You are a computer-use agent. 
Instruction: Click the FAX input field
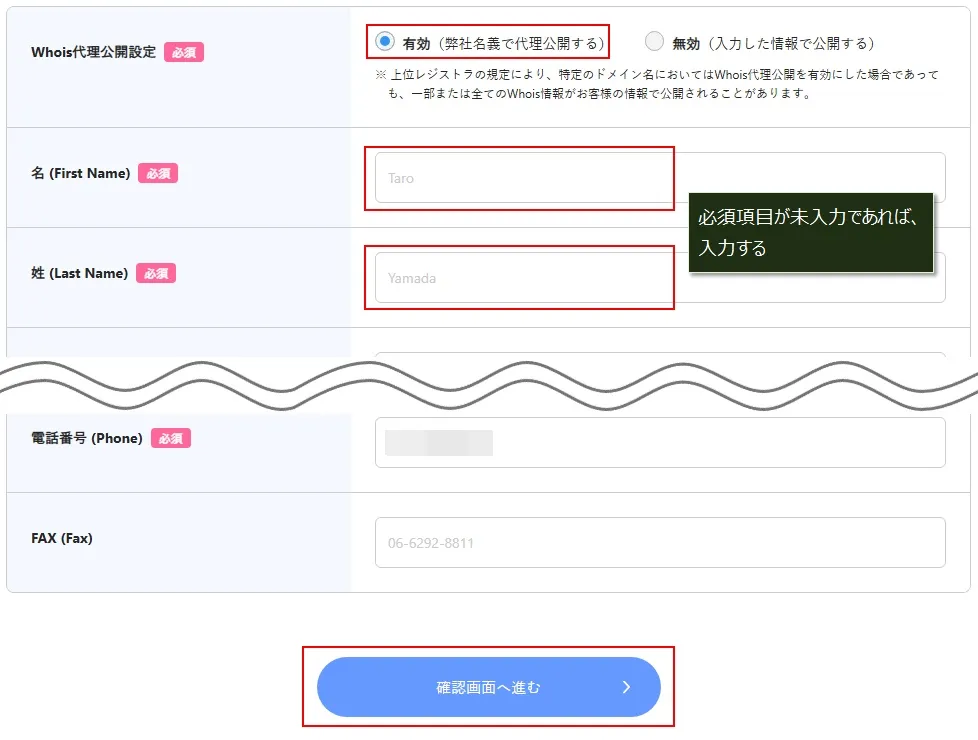pos(660,542)
